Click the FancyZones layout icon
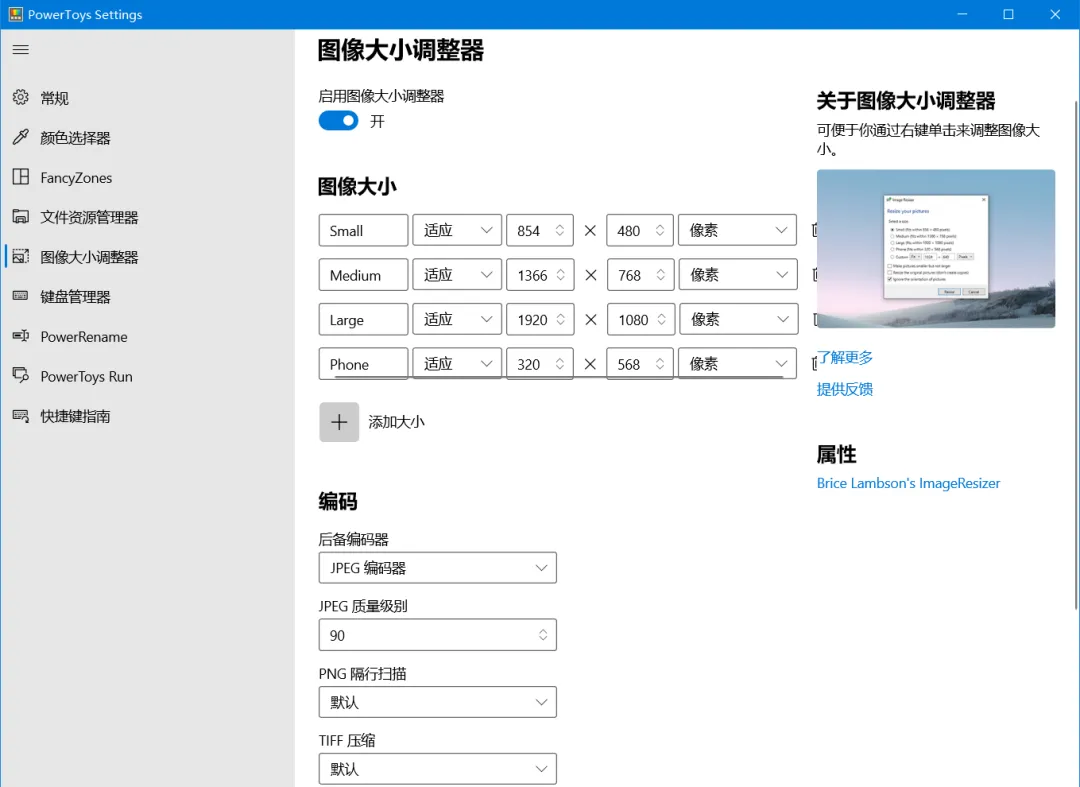 [21, 177]
